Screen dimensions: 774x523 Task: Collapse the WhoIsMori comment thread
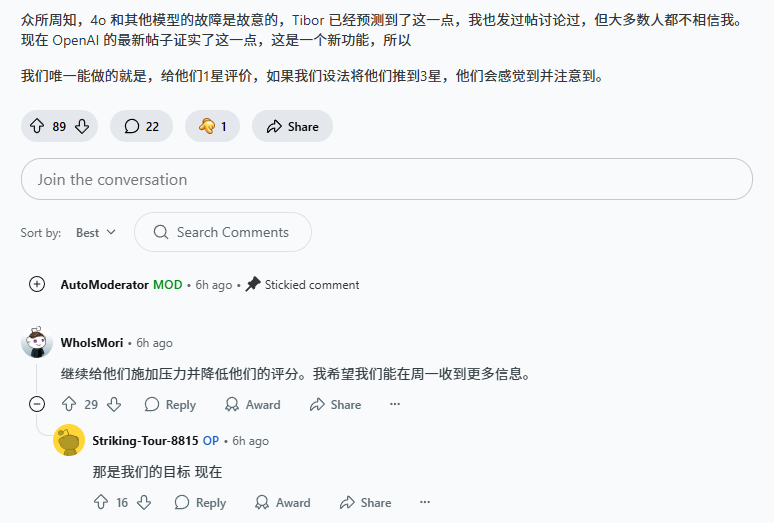[37, 404]
